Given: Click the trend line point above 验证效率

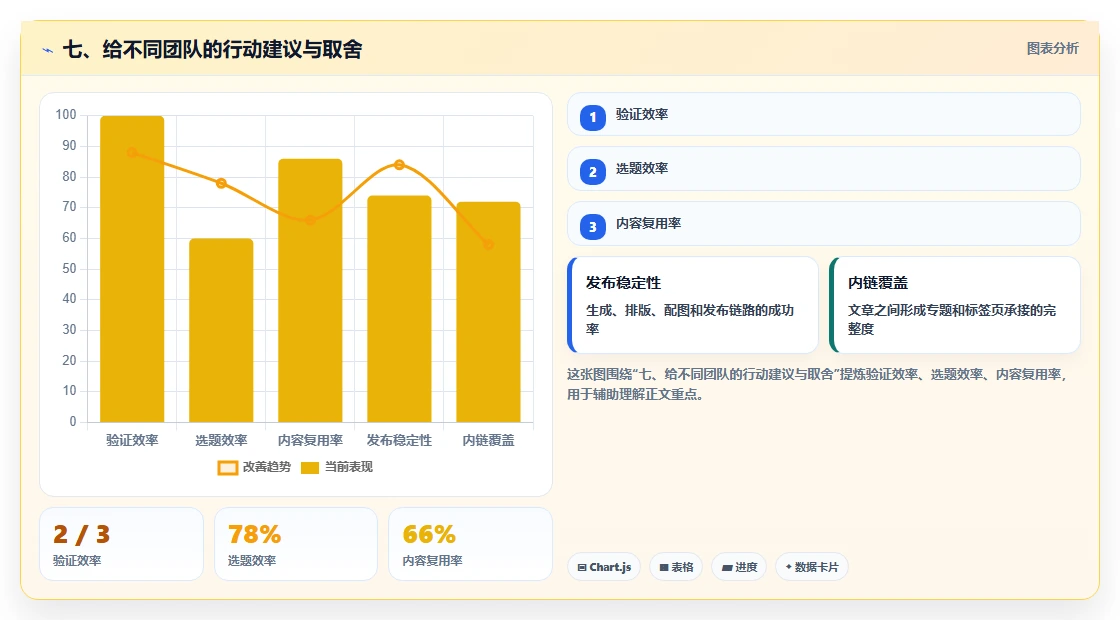Looking at the screenshot, I should (x=132, y=152).
